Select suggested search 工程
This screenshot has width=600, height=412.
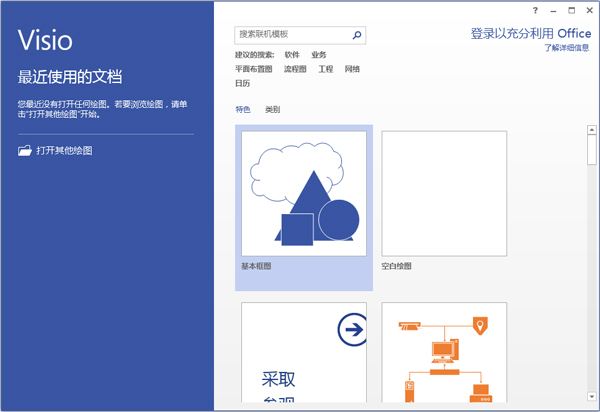pyautogui.click(x=325, y=69)
